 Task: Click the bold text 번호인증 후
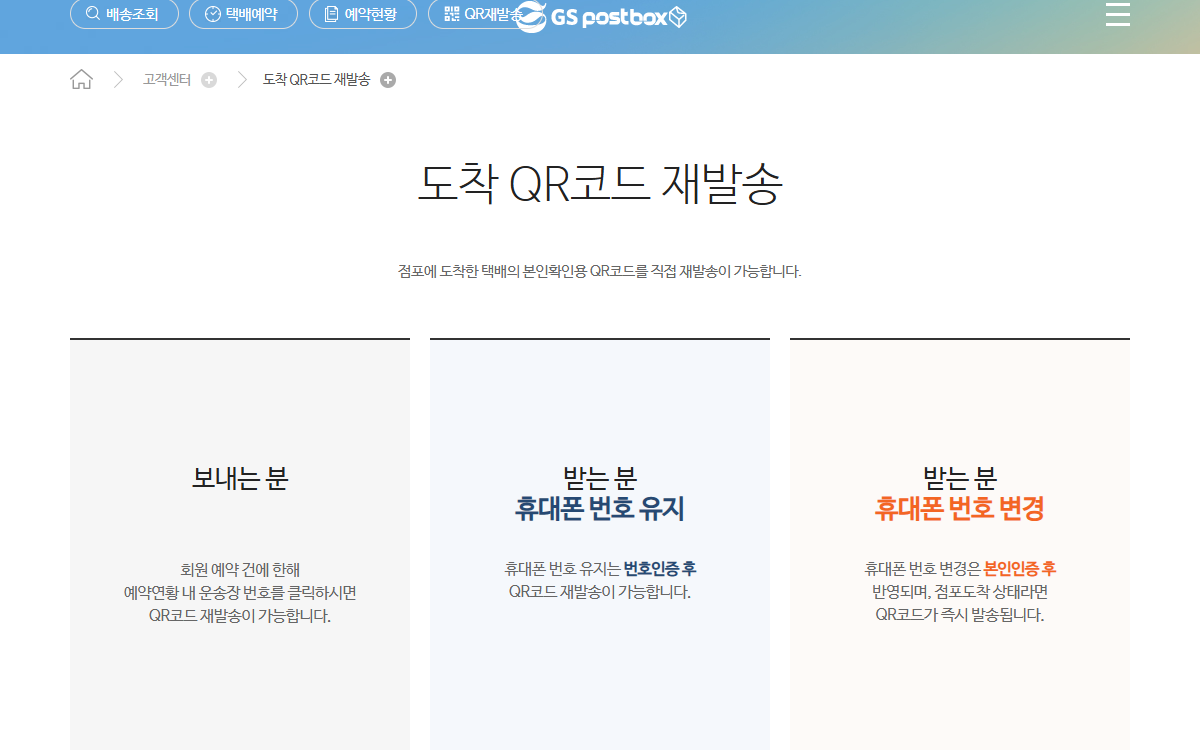660,569
